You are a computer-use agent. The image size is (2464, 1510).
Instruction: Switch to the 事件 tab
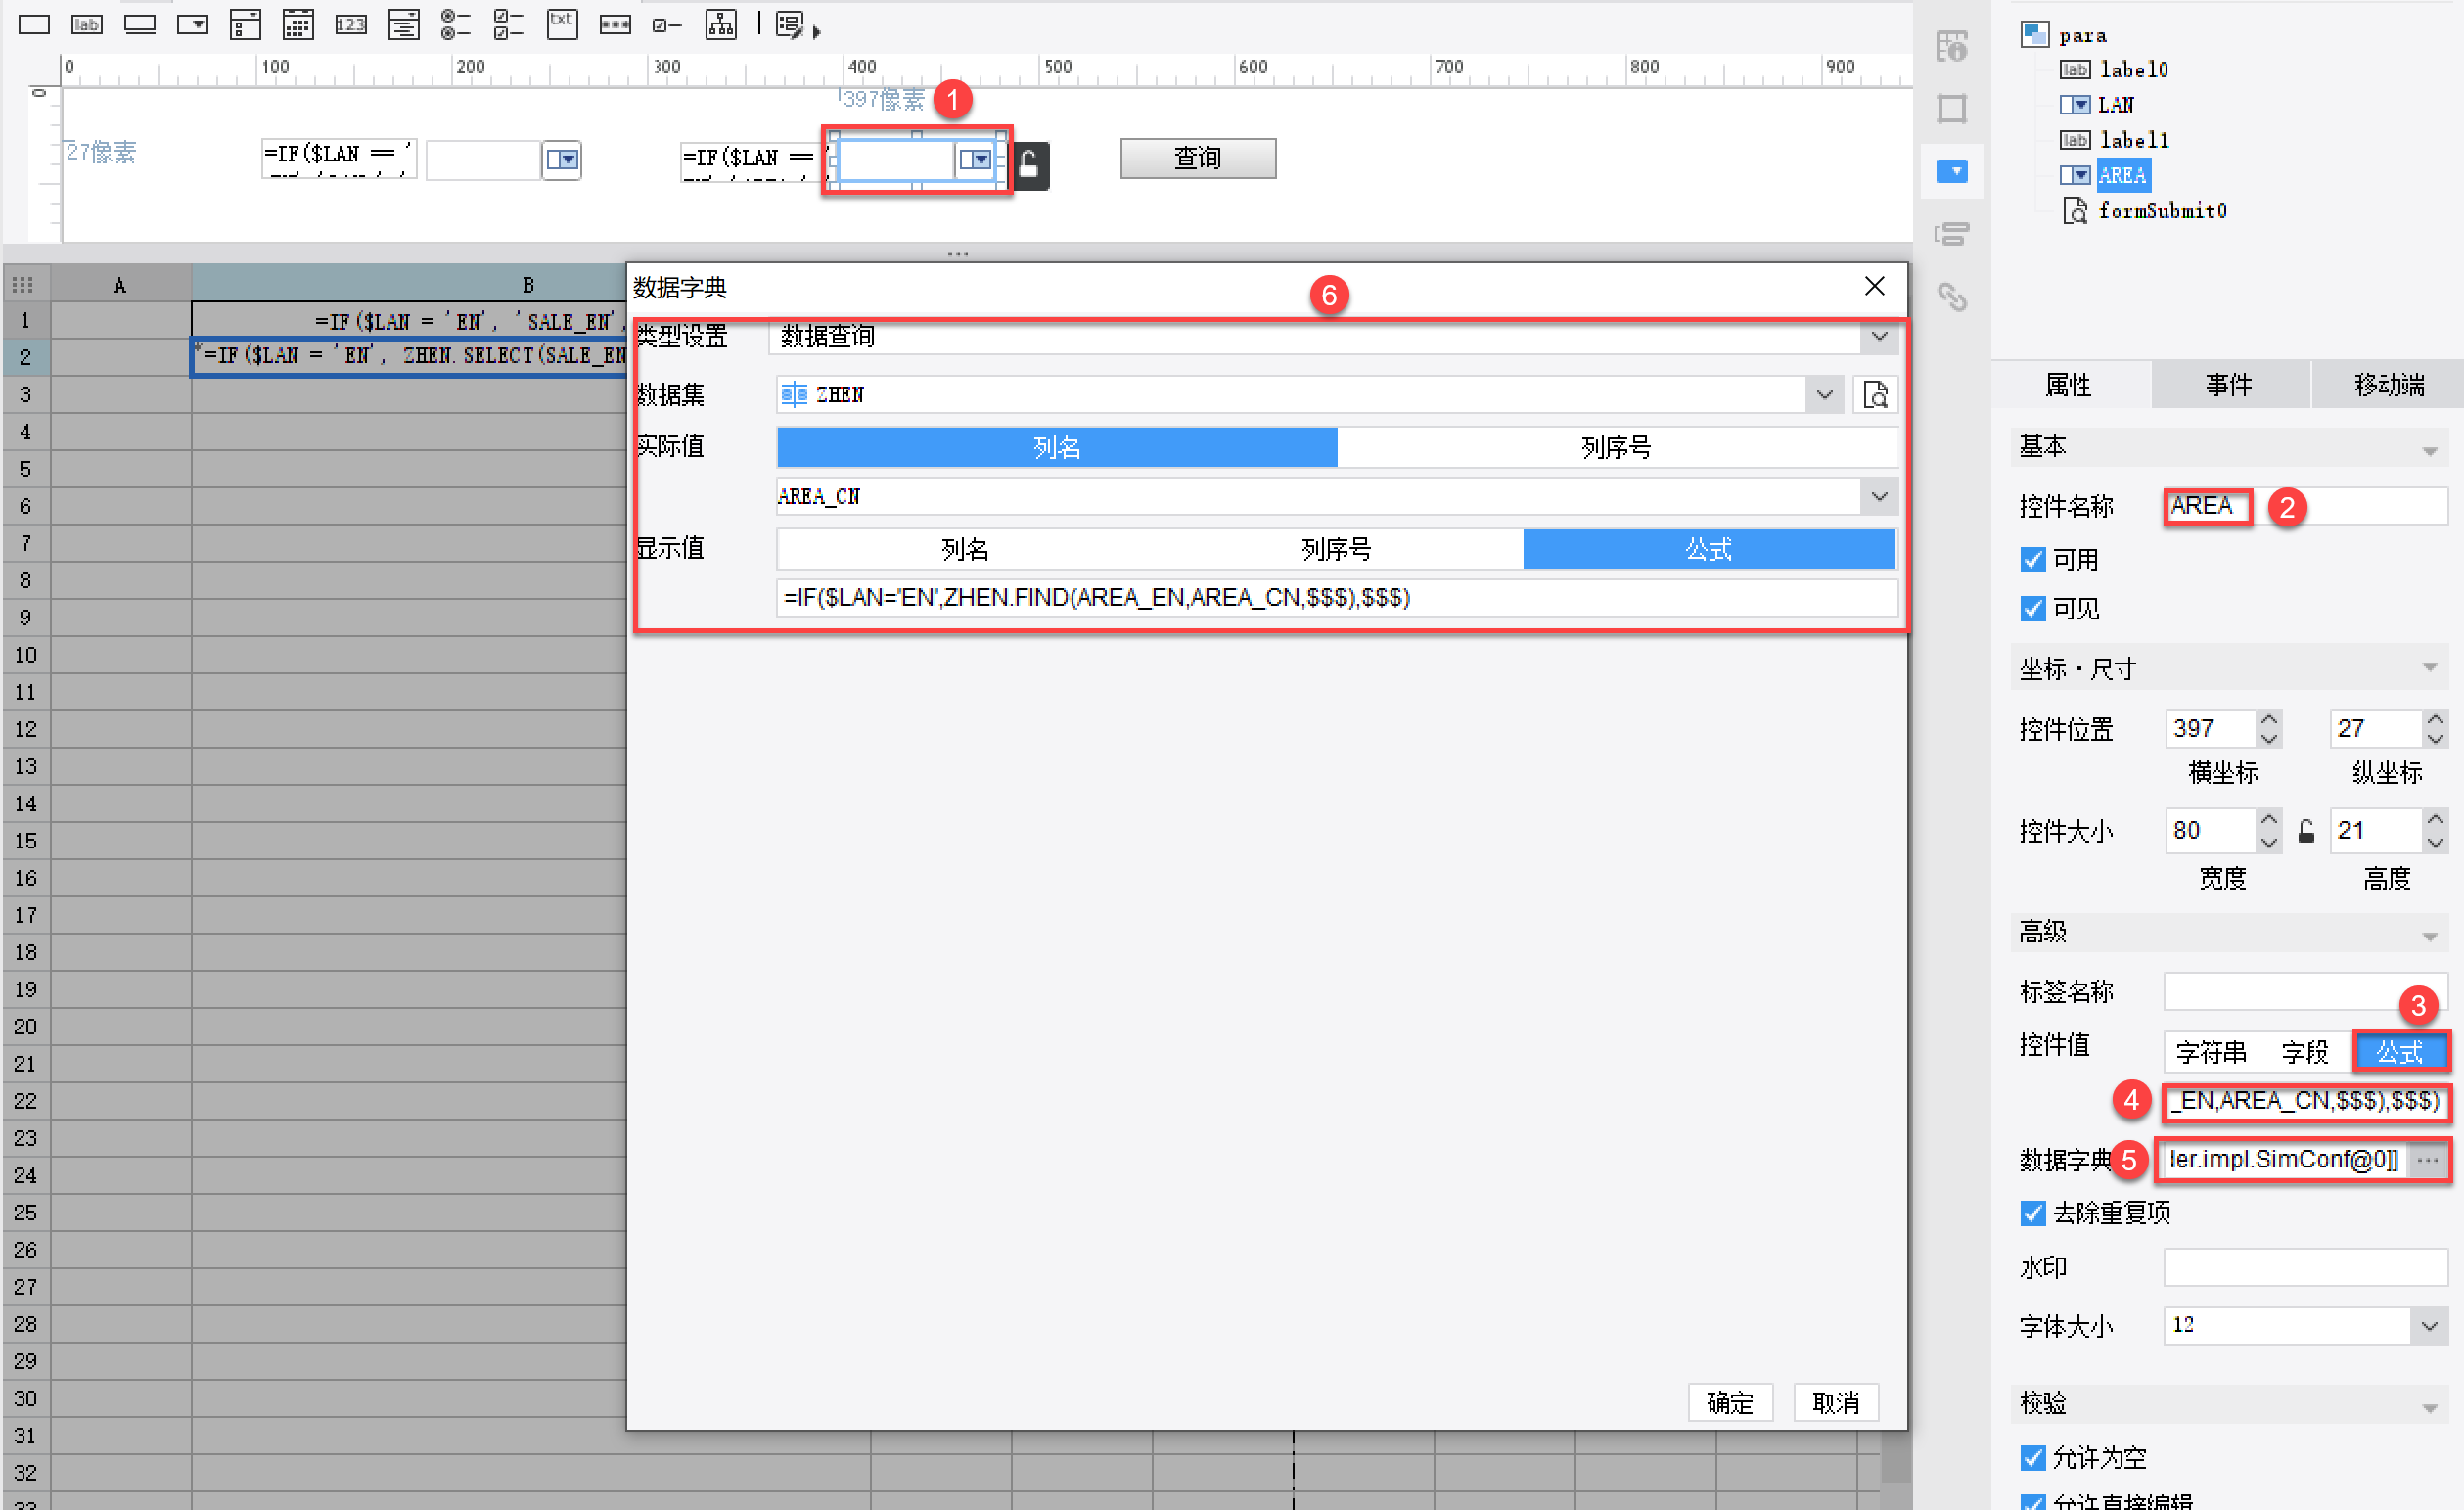2228,385
